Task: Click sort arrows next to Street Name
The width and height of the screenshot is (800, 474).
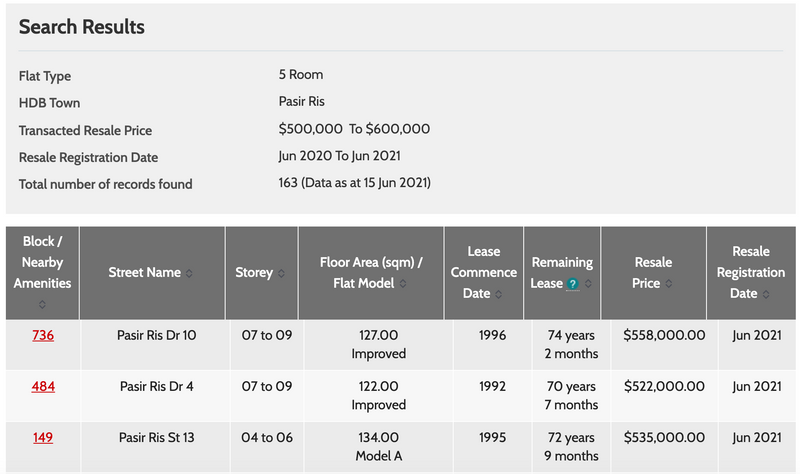Action: (189, 273)
